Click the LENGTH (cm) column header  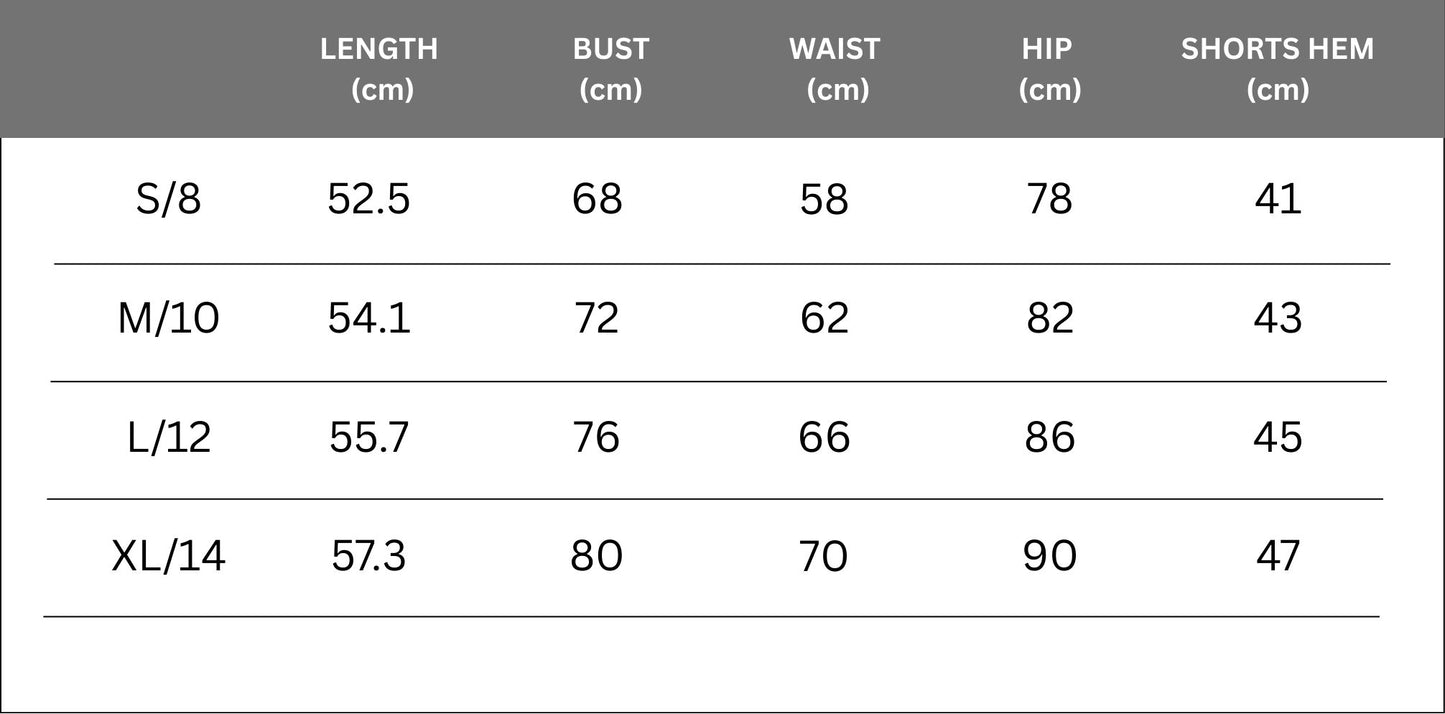379,69
